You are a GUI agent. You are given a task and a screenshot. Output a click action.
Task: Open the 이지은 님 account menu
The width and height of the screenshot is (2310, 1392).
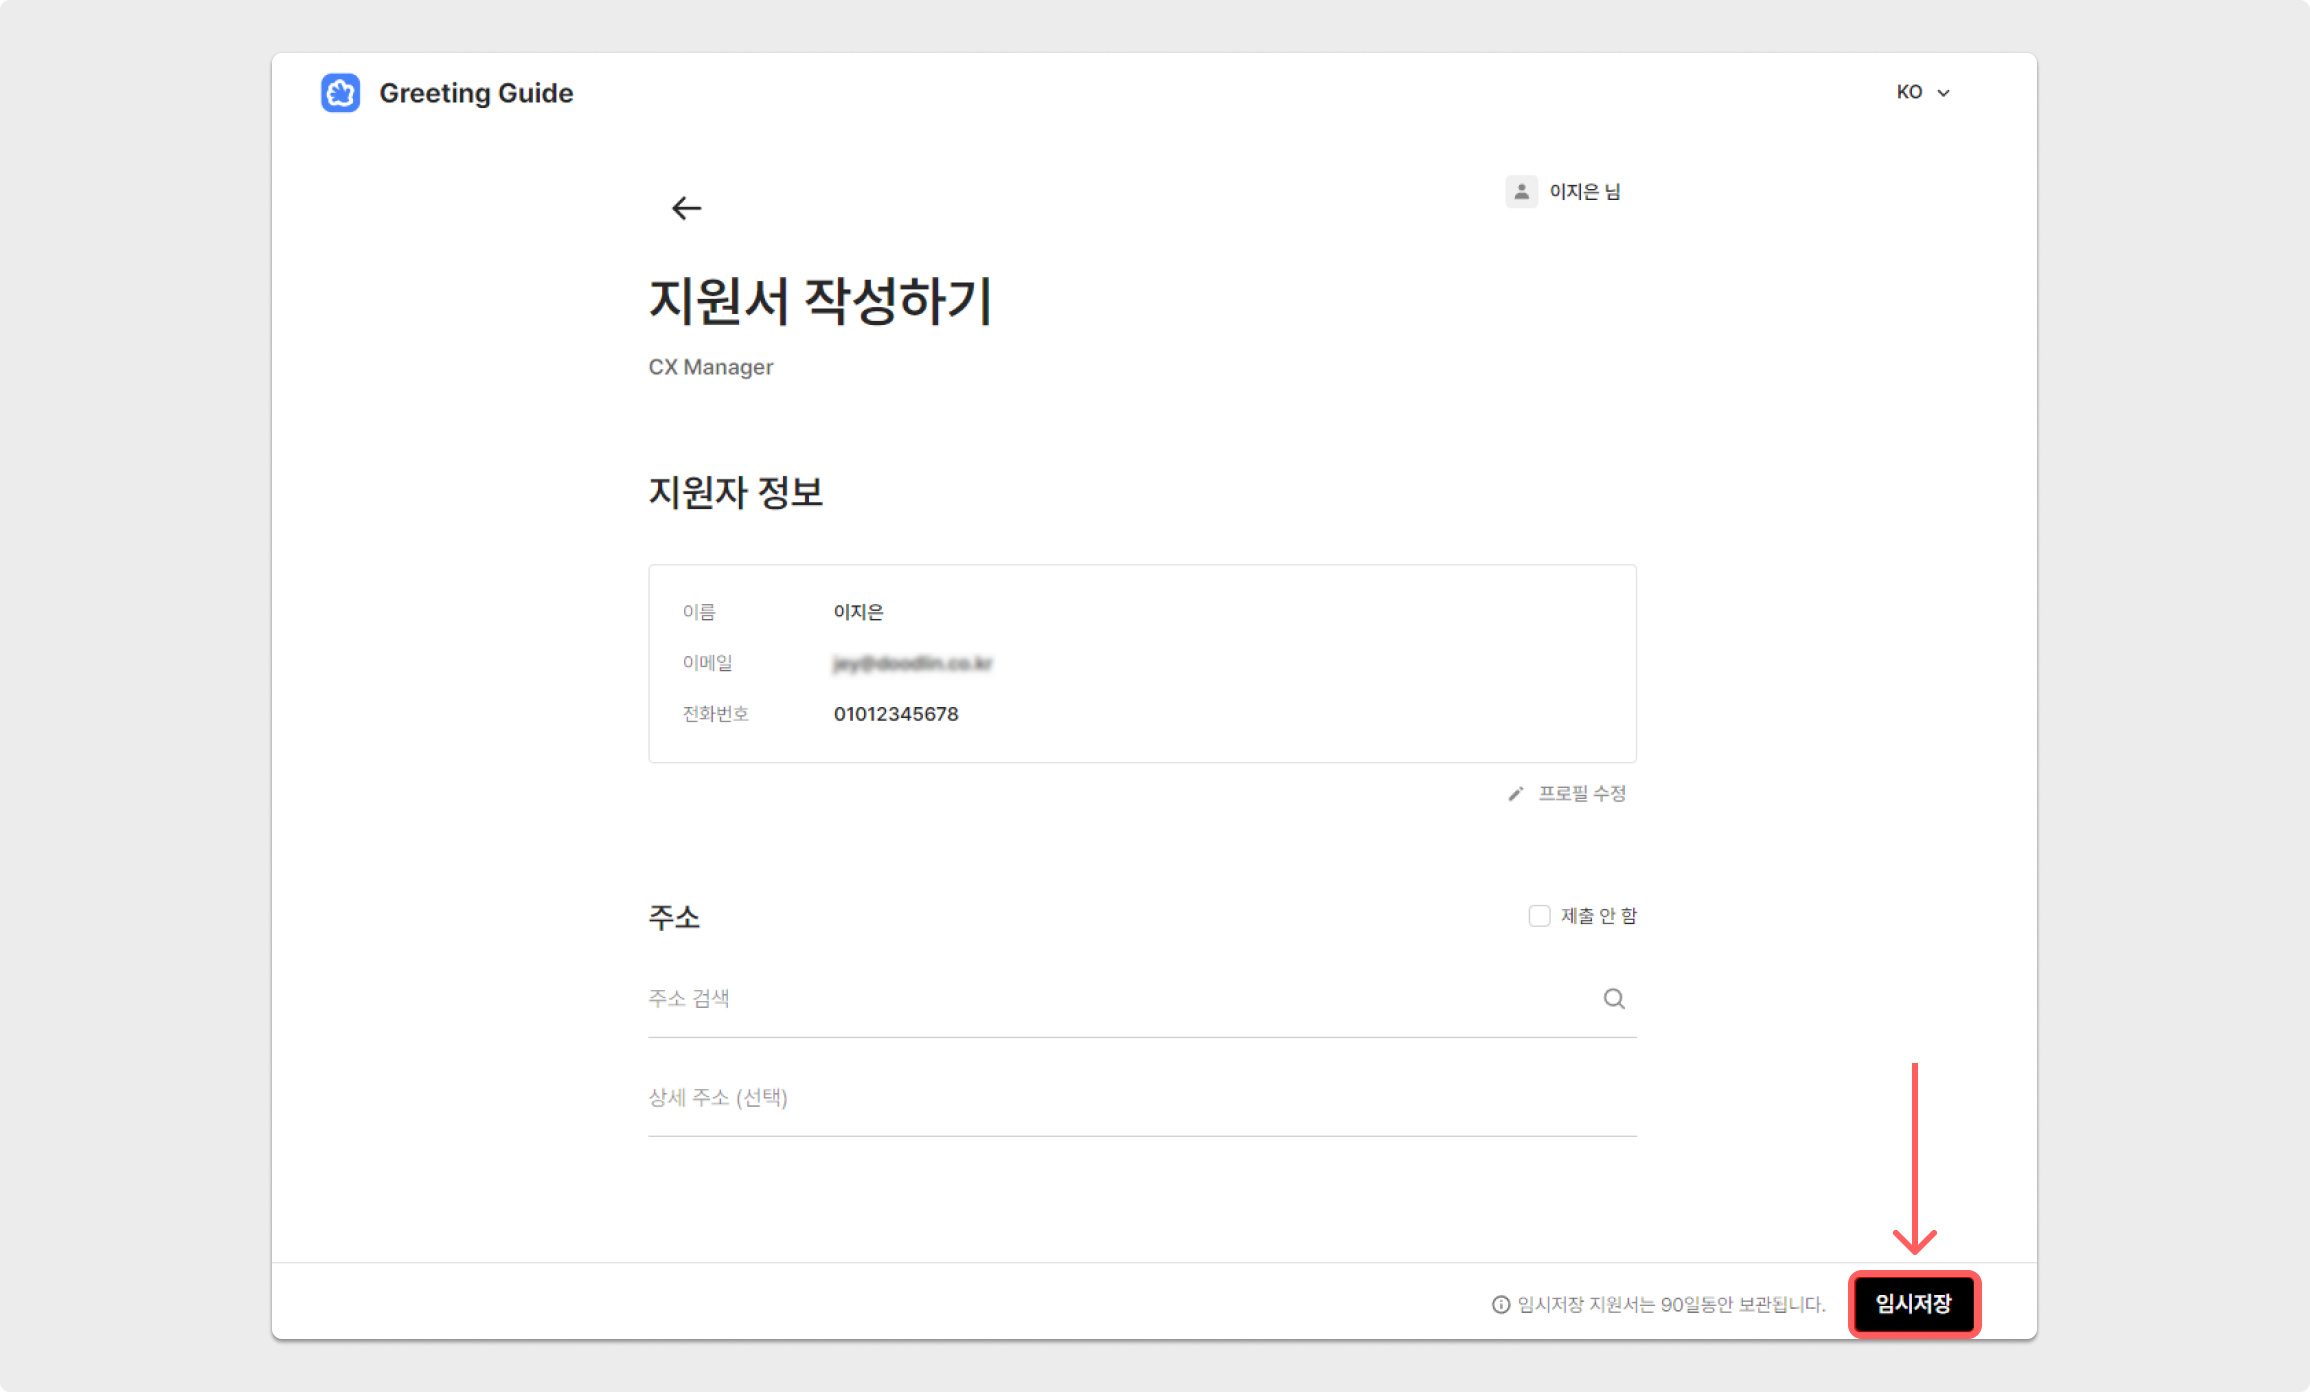click(x=1584, y=191)
